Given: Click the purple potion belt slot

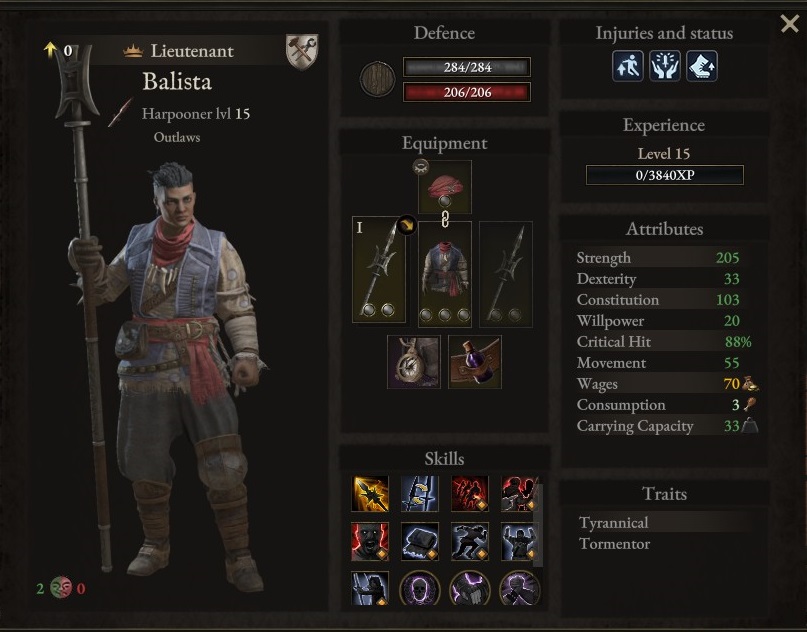Looking at the screenshot, I should pos(475,362).
